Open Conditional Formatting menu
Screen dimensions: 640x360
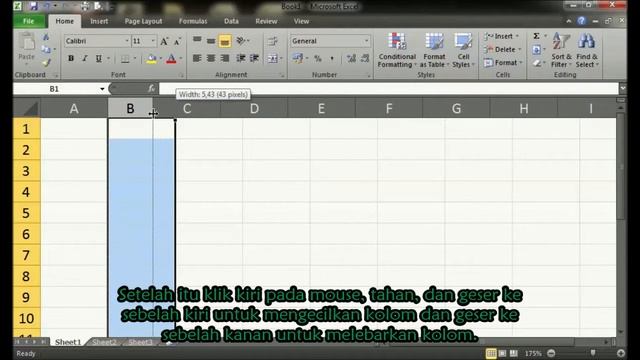click(397, 50)
